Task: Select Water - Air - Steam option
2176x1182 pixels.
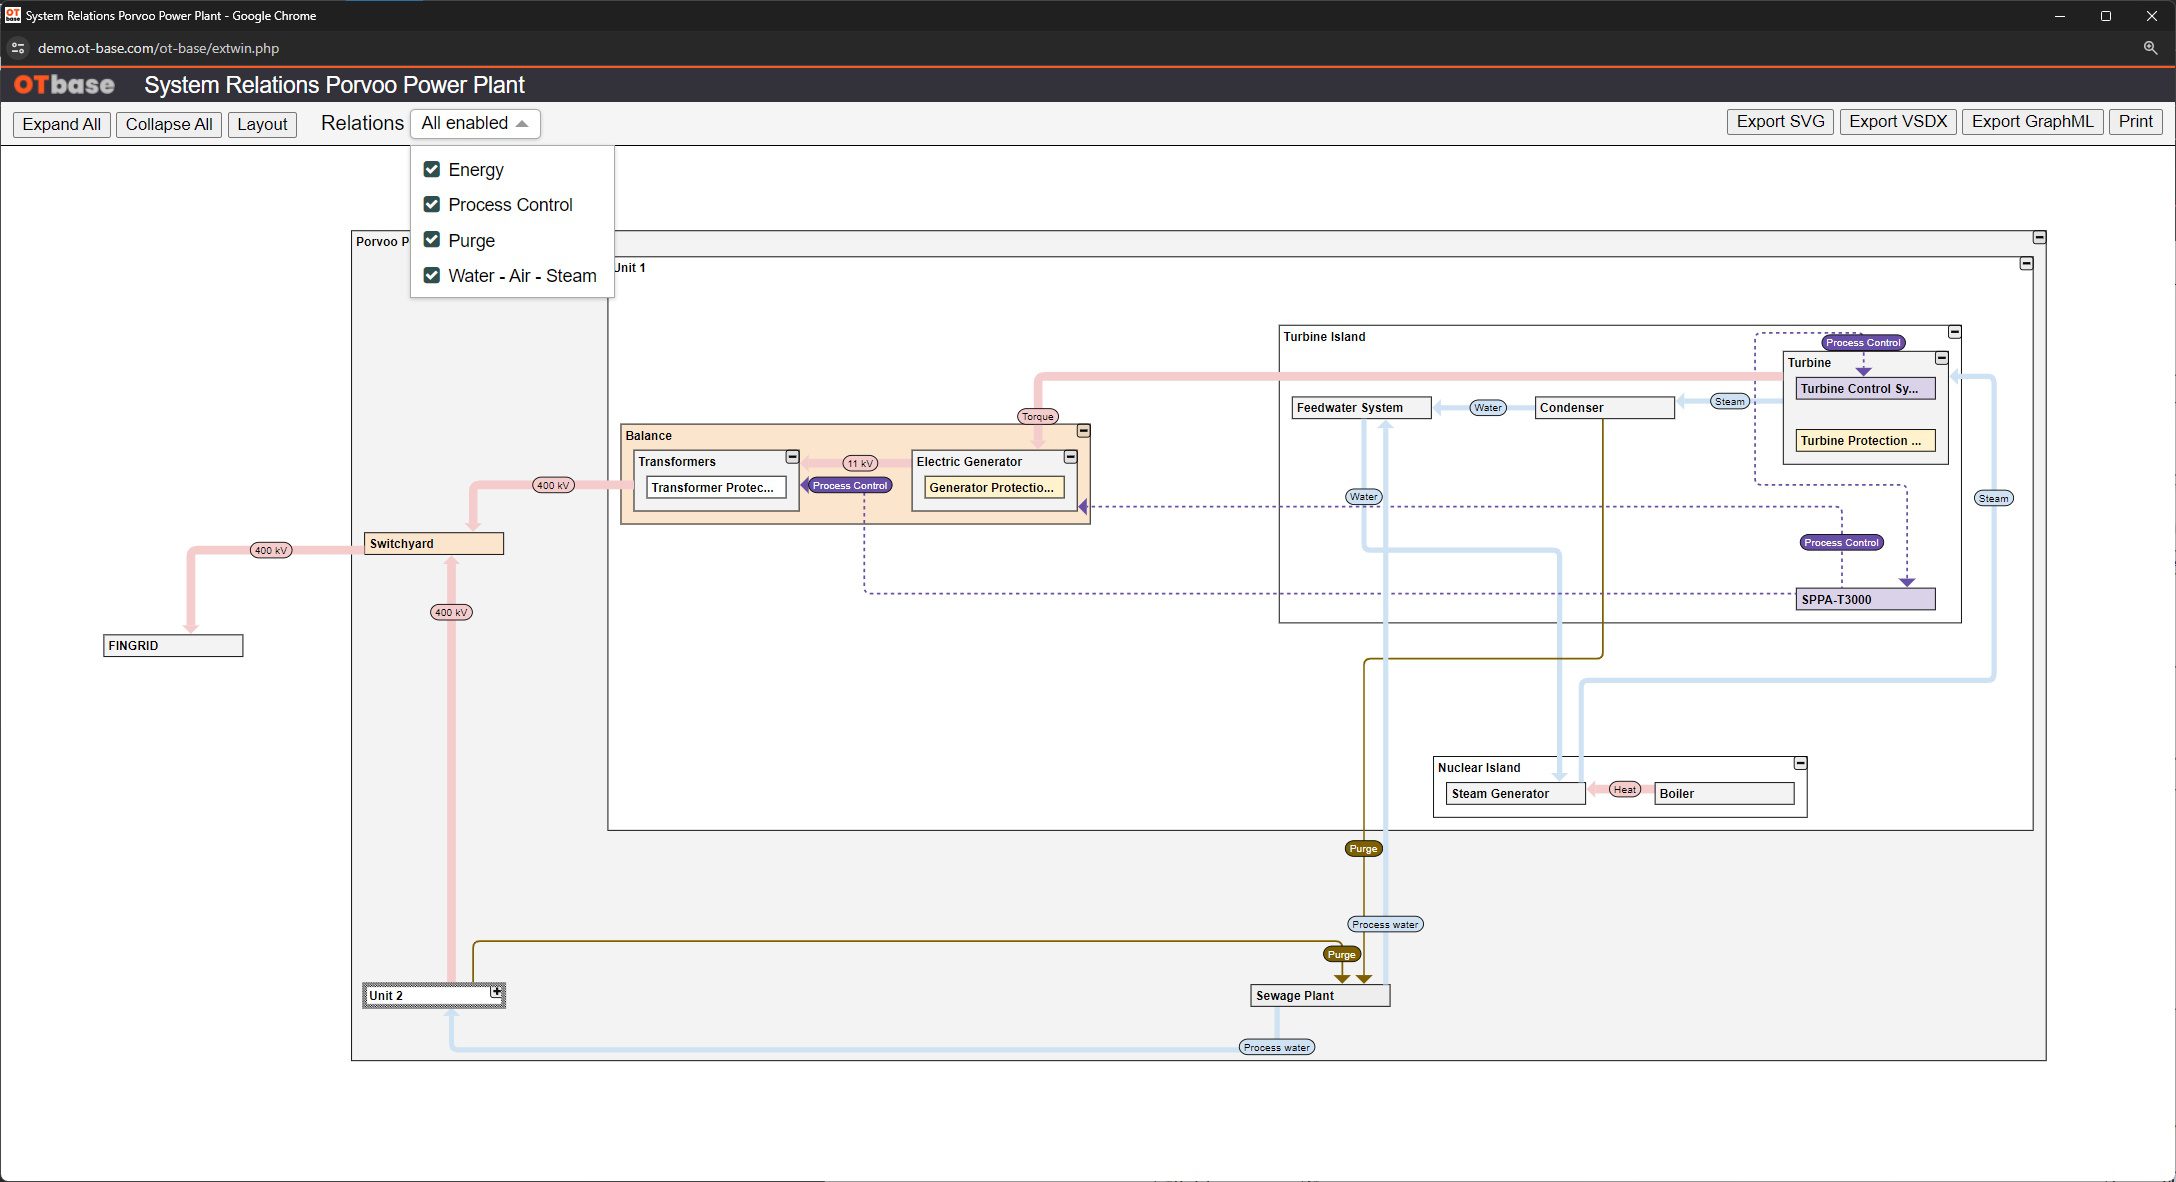Action: (432, 275)
